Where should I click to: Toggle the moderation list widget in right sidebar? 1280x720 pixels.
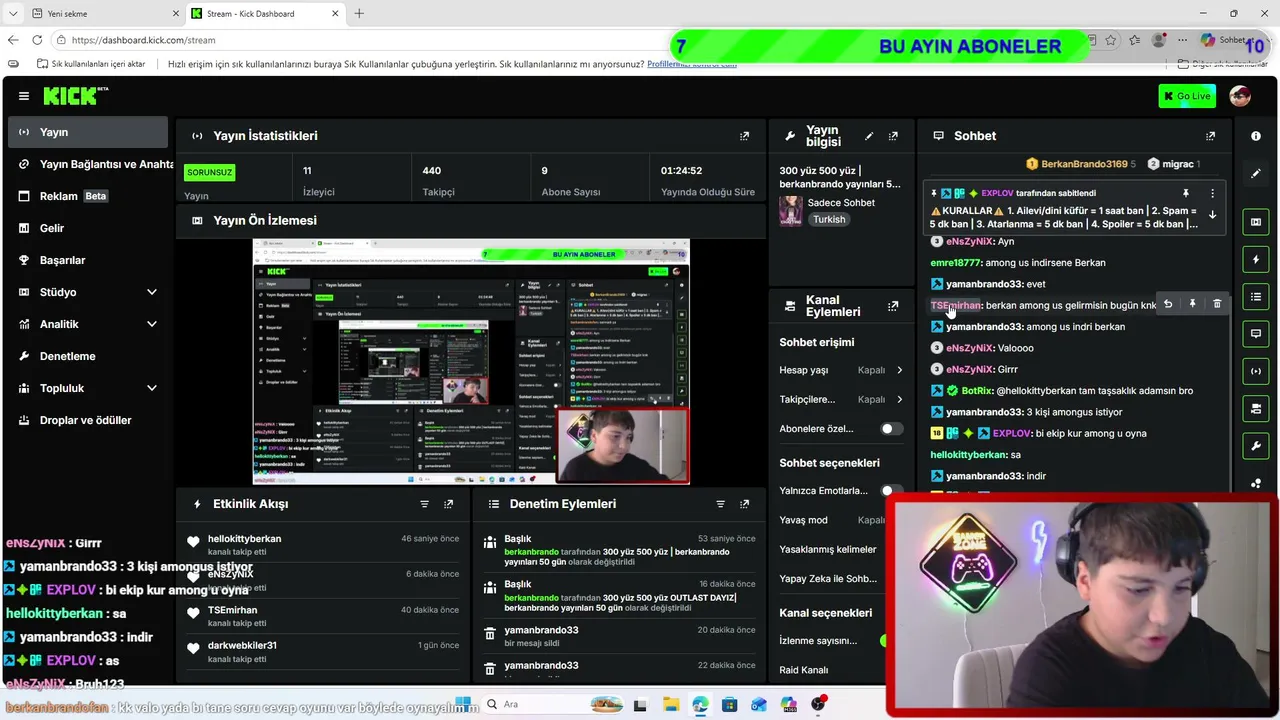pos(1256,297)
